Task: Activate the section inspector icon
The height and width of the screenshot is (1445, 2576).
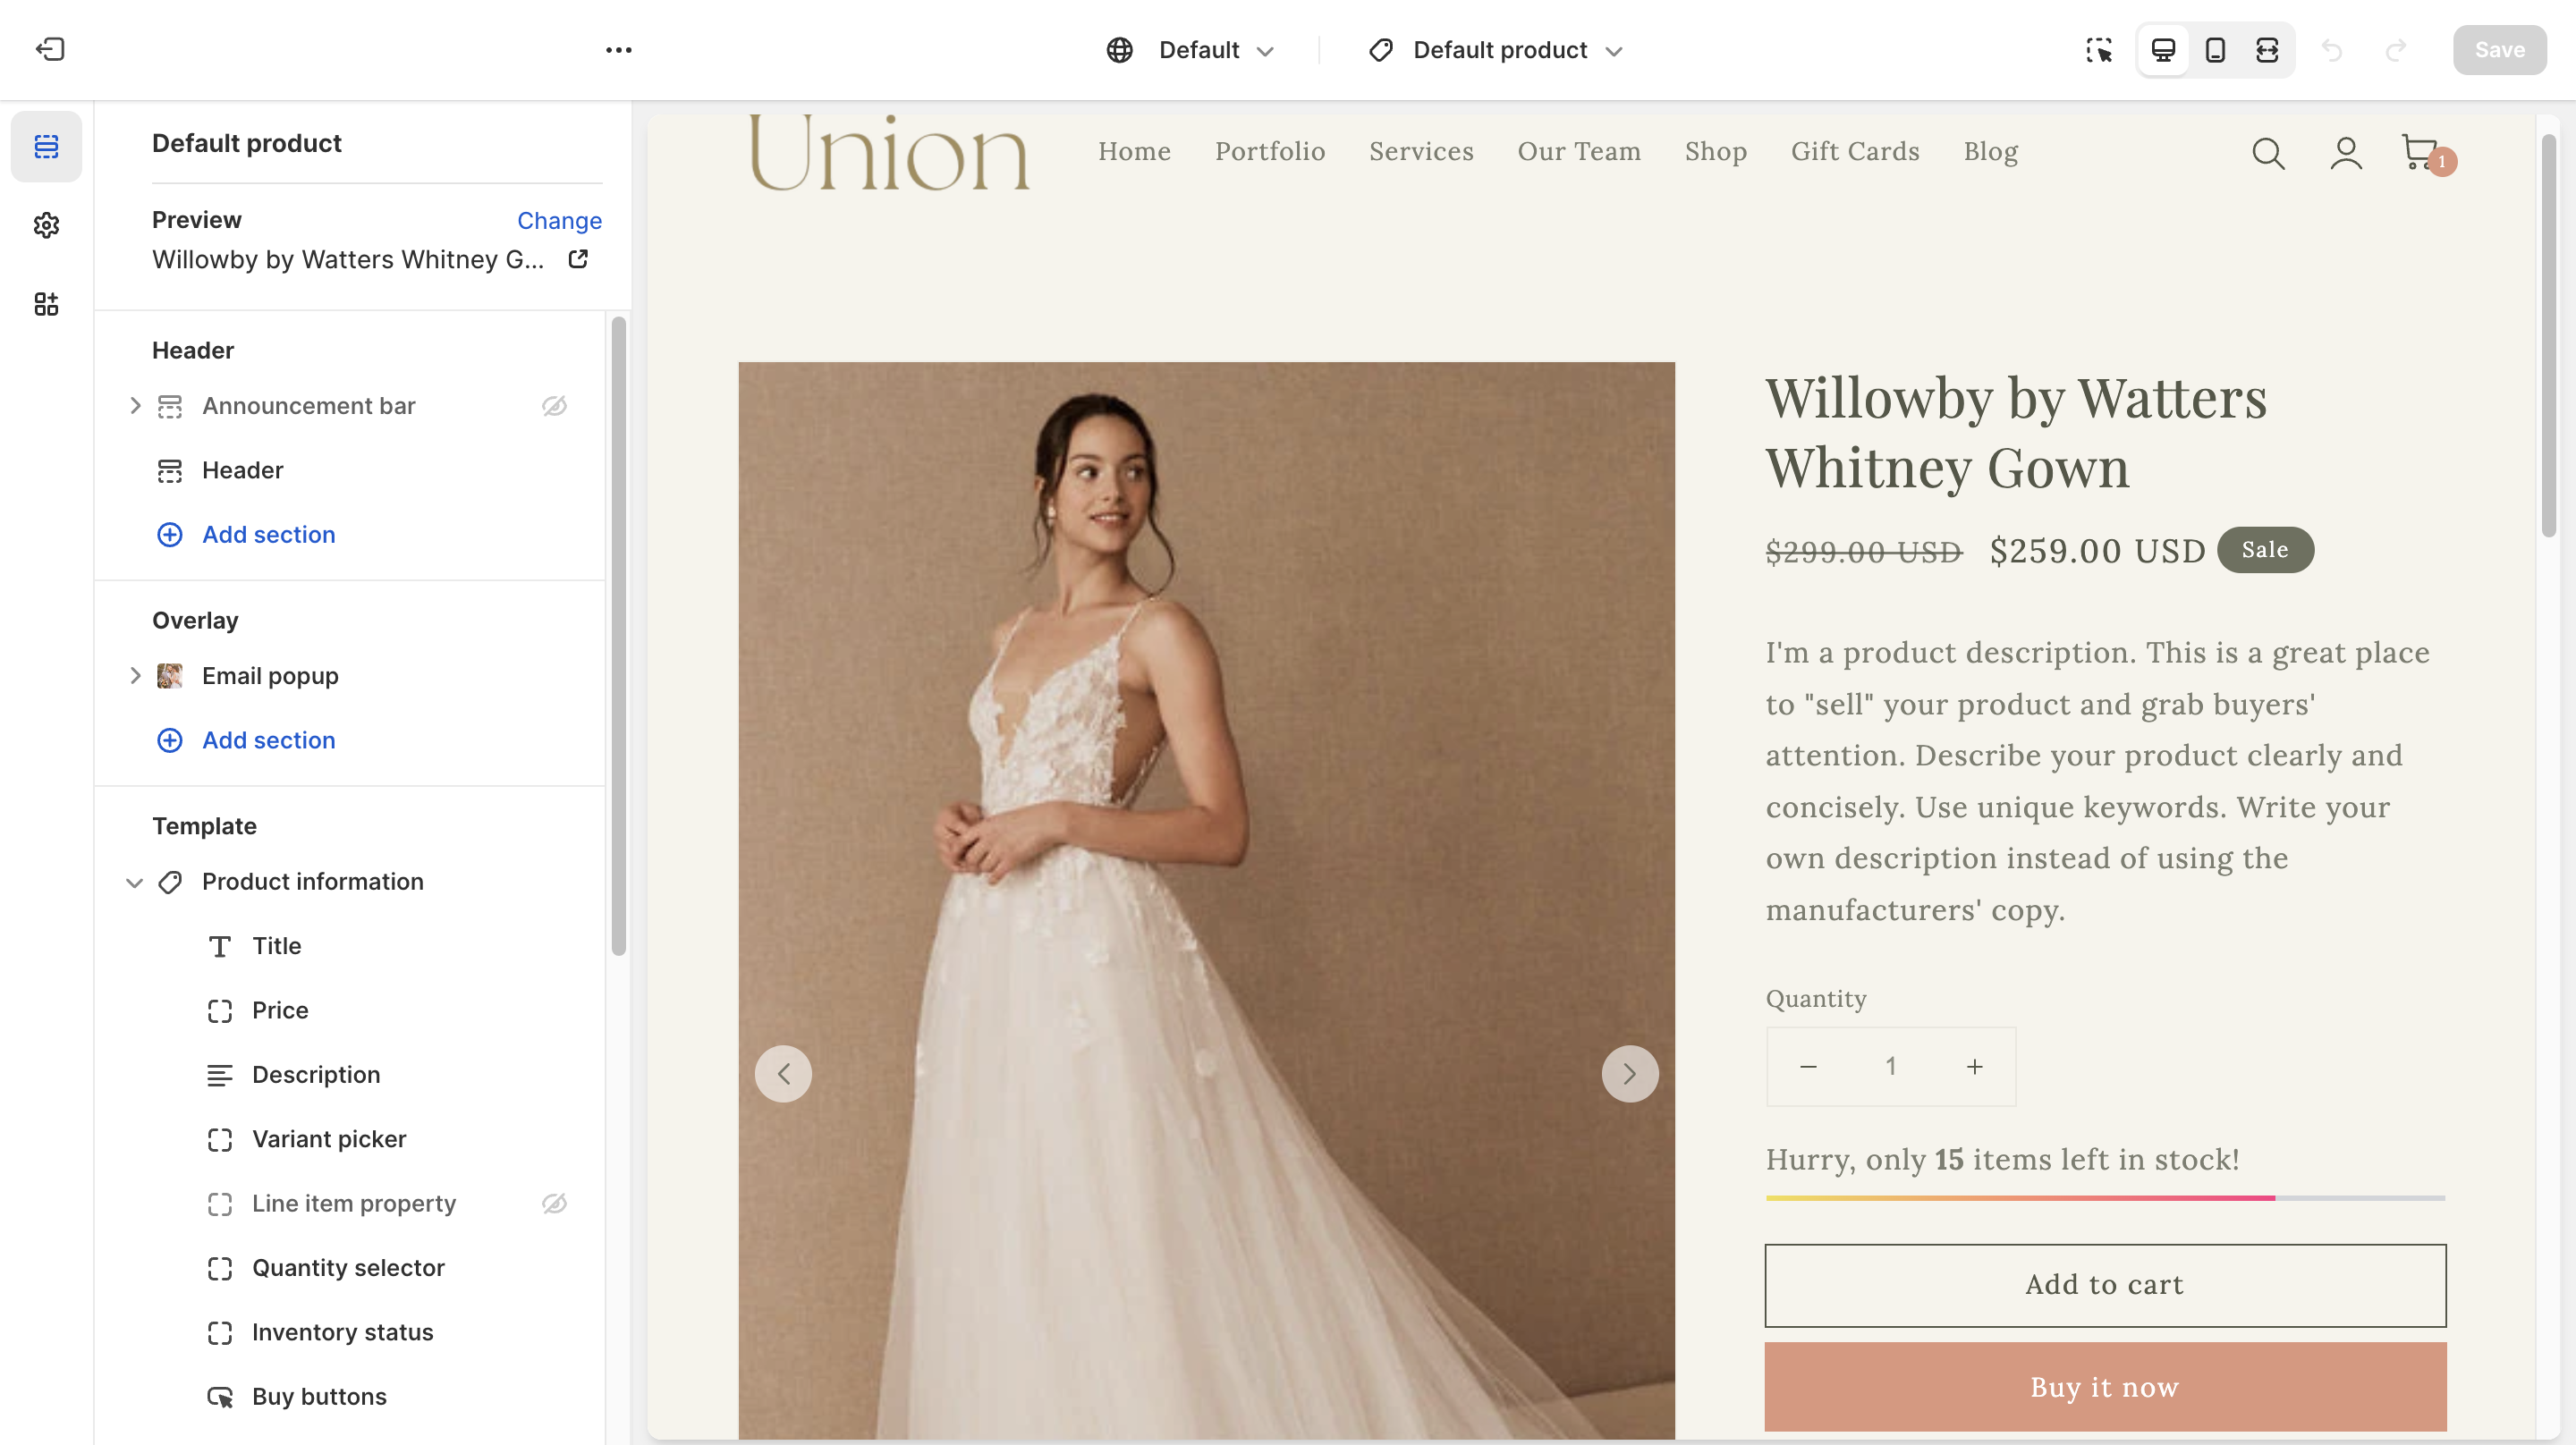Action: coord(2099,50)
